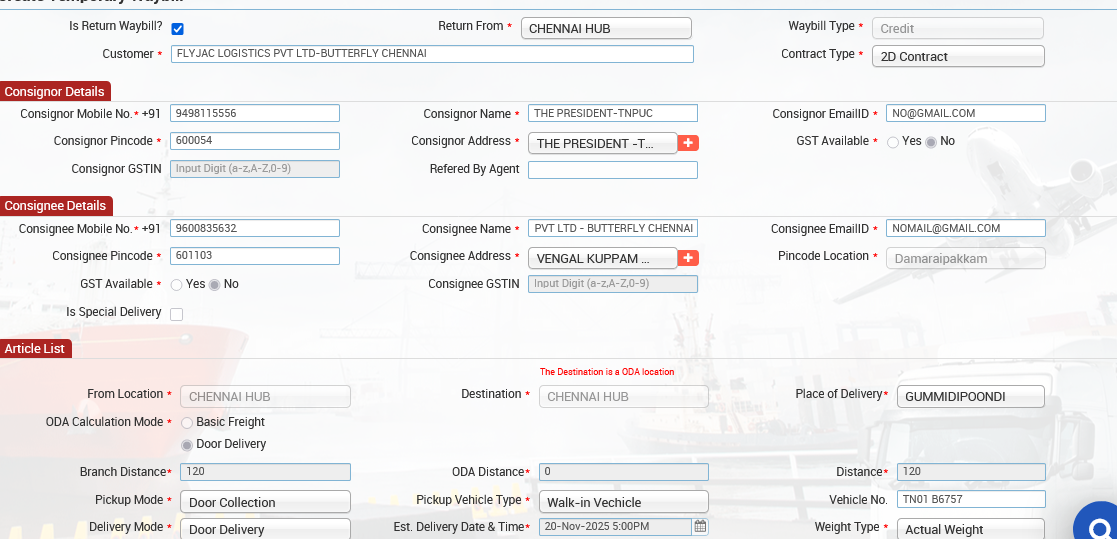Select Yes for consignee GST Available
Screen dimensions: 1117x539
[177, 285]
